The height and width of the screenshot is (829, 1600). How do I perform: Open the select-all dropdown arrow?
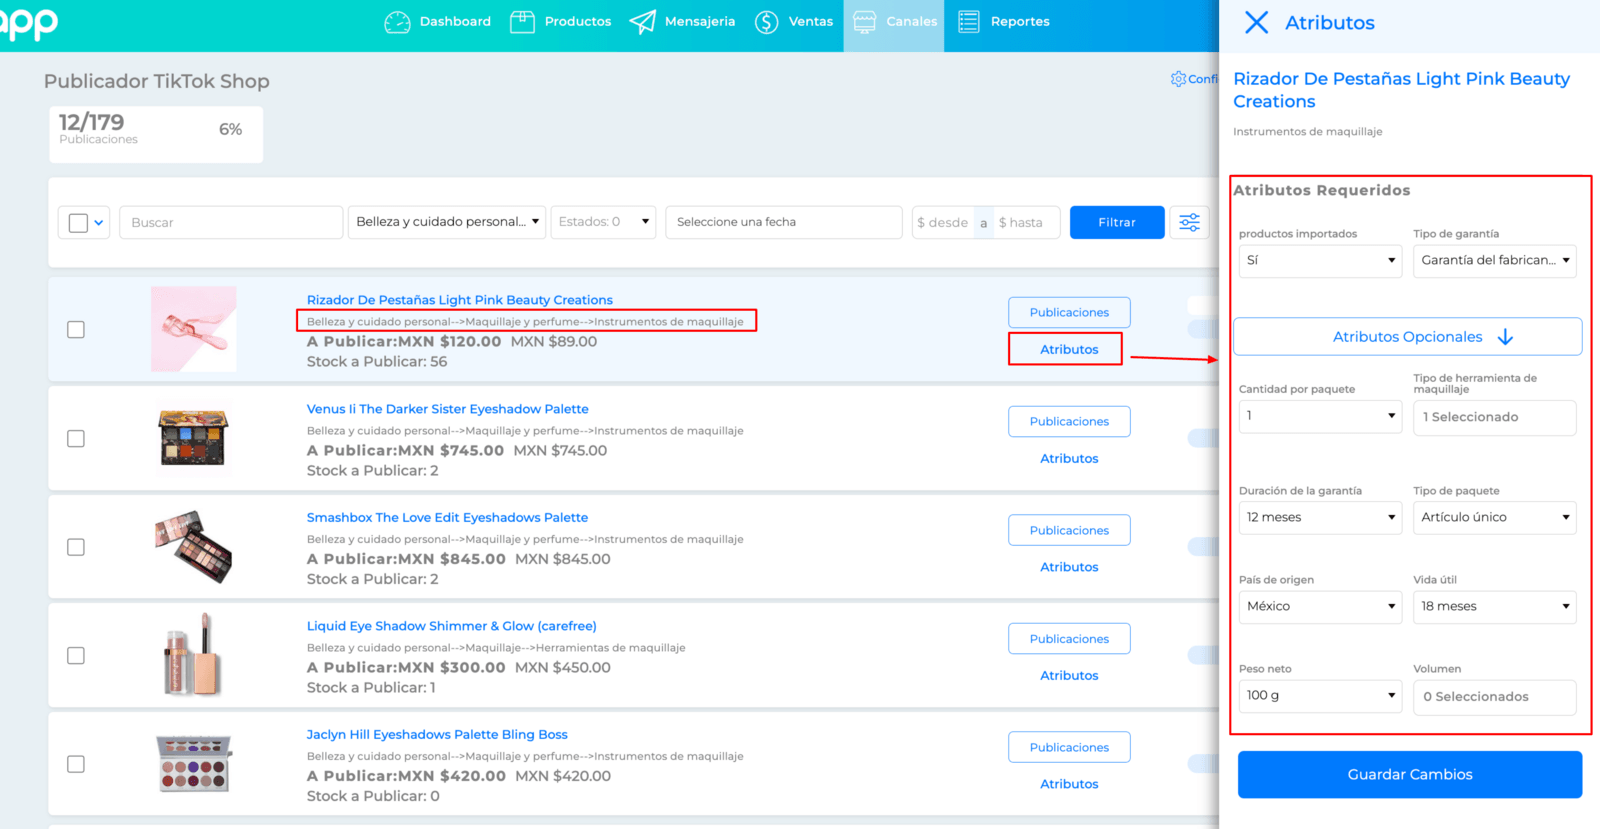click(99, 223)
